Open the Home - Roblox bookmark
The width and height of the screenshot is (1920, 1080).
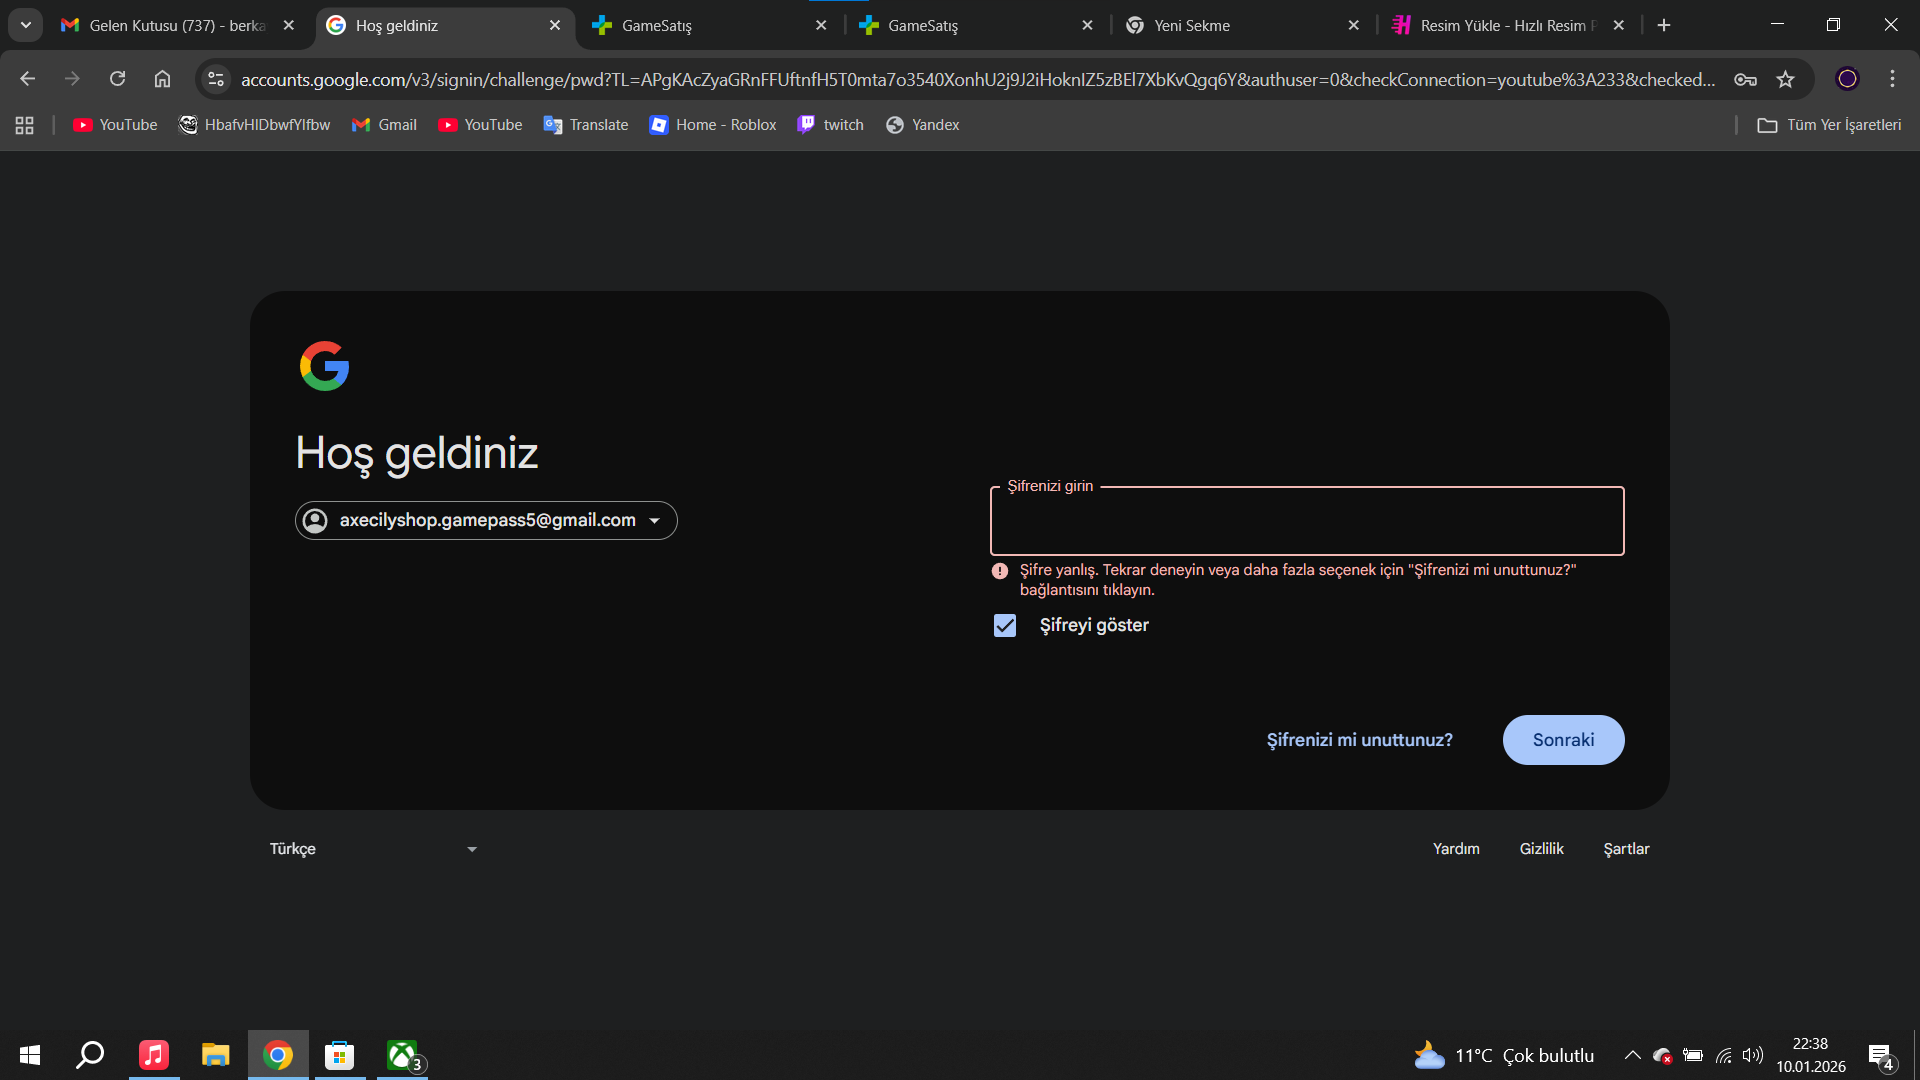[x=713, y=125]
